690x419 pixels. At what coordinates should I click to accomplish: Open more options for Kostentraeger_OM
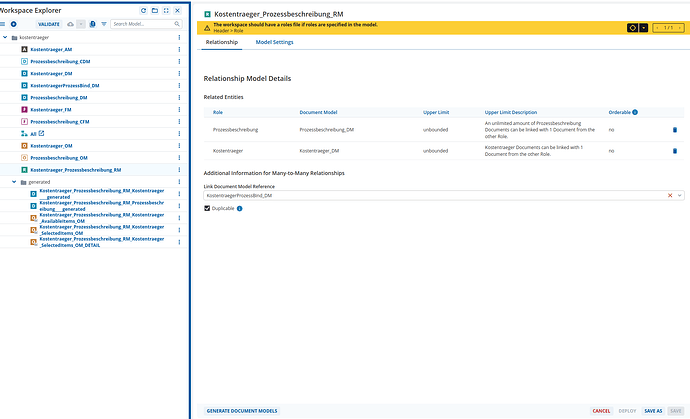point(179,146)
